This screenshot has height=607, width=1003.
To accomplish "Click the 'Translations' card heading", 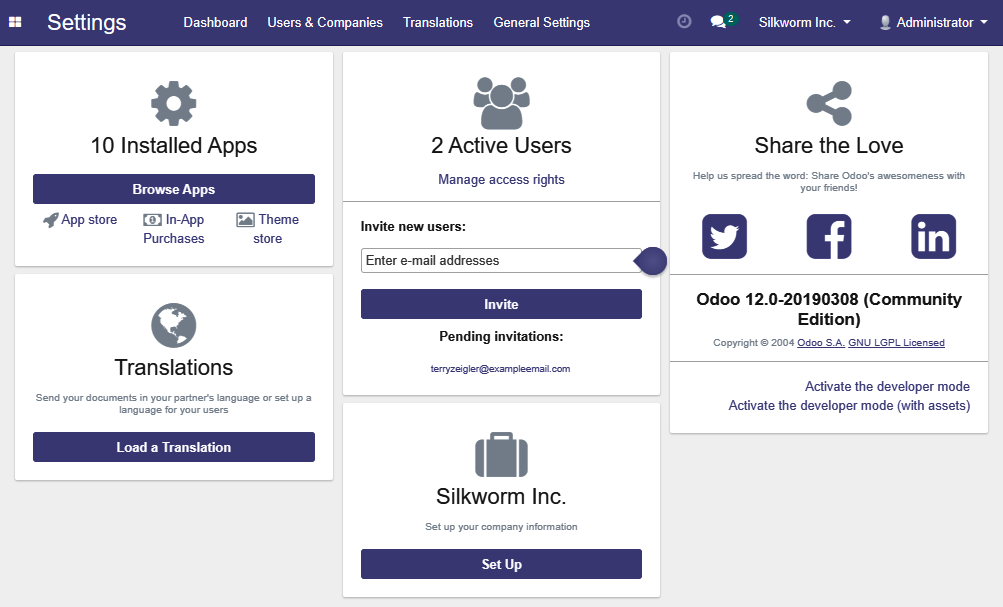I will [x=174, y=367].
